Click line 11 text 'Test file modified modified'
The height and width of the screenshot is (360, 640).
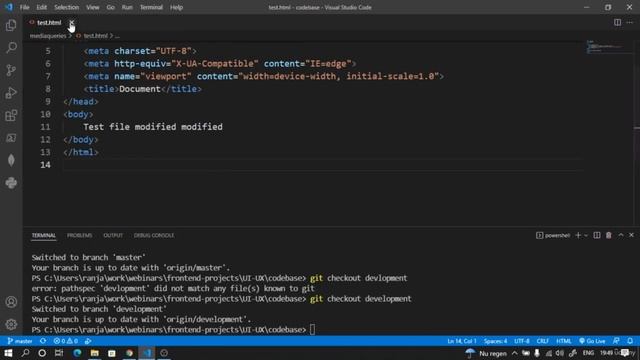click(153, 127)
